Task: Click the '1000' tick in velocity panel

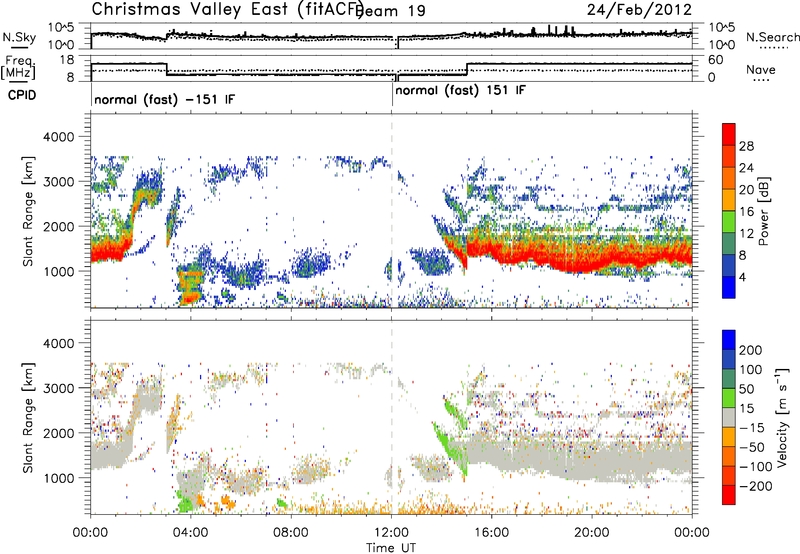Action: coord(61,478)
